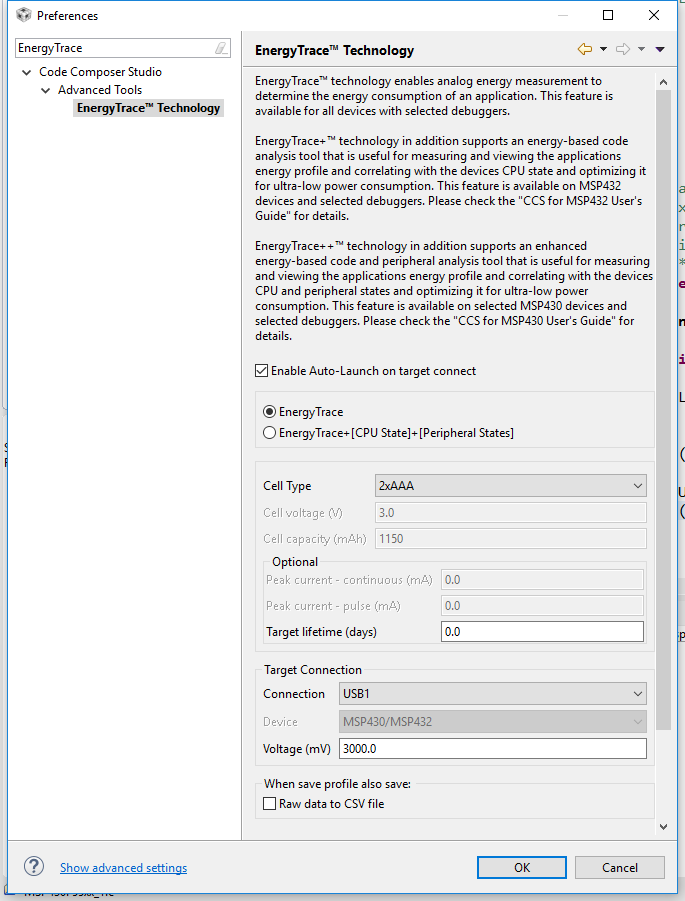Click the forward navigation arrow icon
The width and height of the screenshot is (685, 901).
pos(623,49)
